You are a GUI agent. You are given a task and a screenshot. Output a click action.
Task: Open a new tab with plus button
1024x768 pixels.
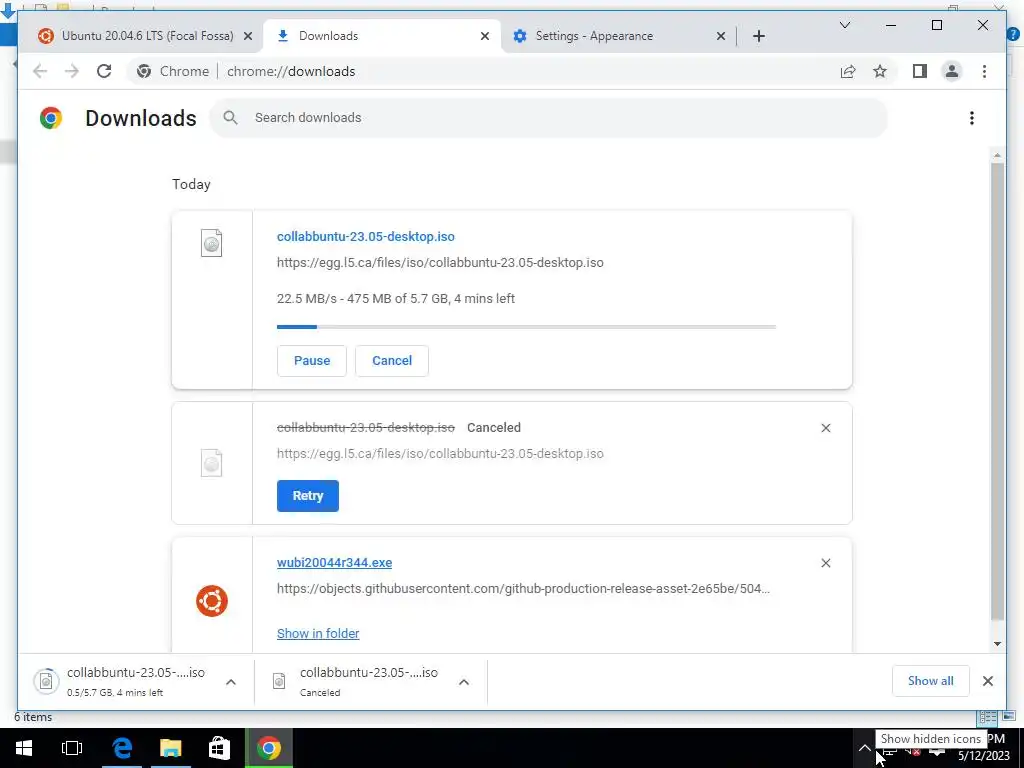click(x=758, y=36)
